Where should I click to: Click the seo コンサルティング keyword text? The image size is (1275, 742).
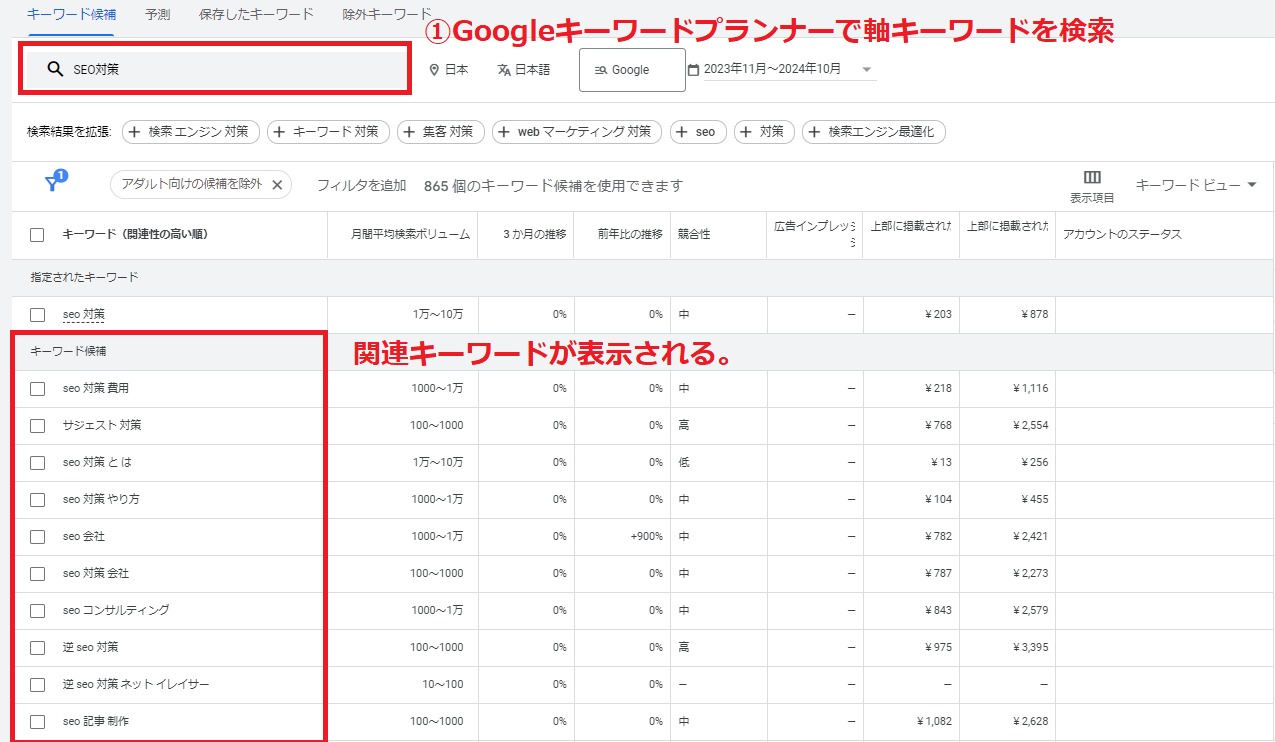(x=116, y=611)
